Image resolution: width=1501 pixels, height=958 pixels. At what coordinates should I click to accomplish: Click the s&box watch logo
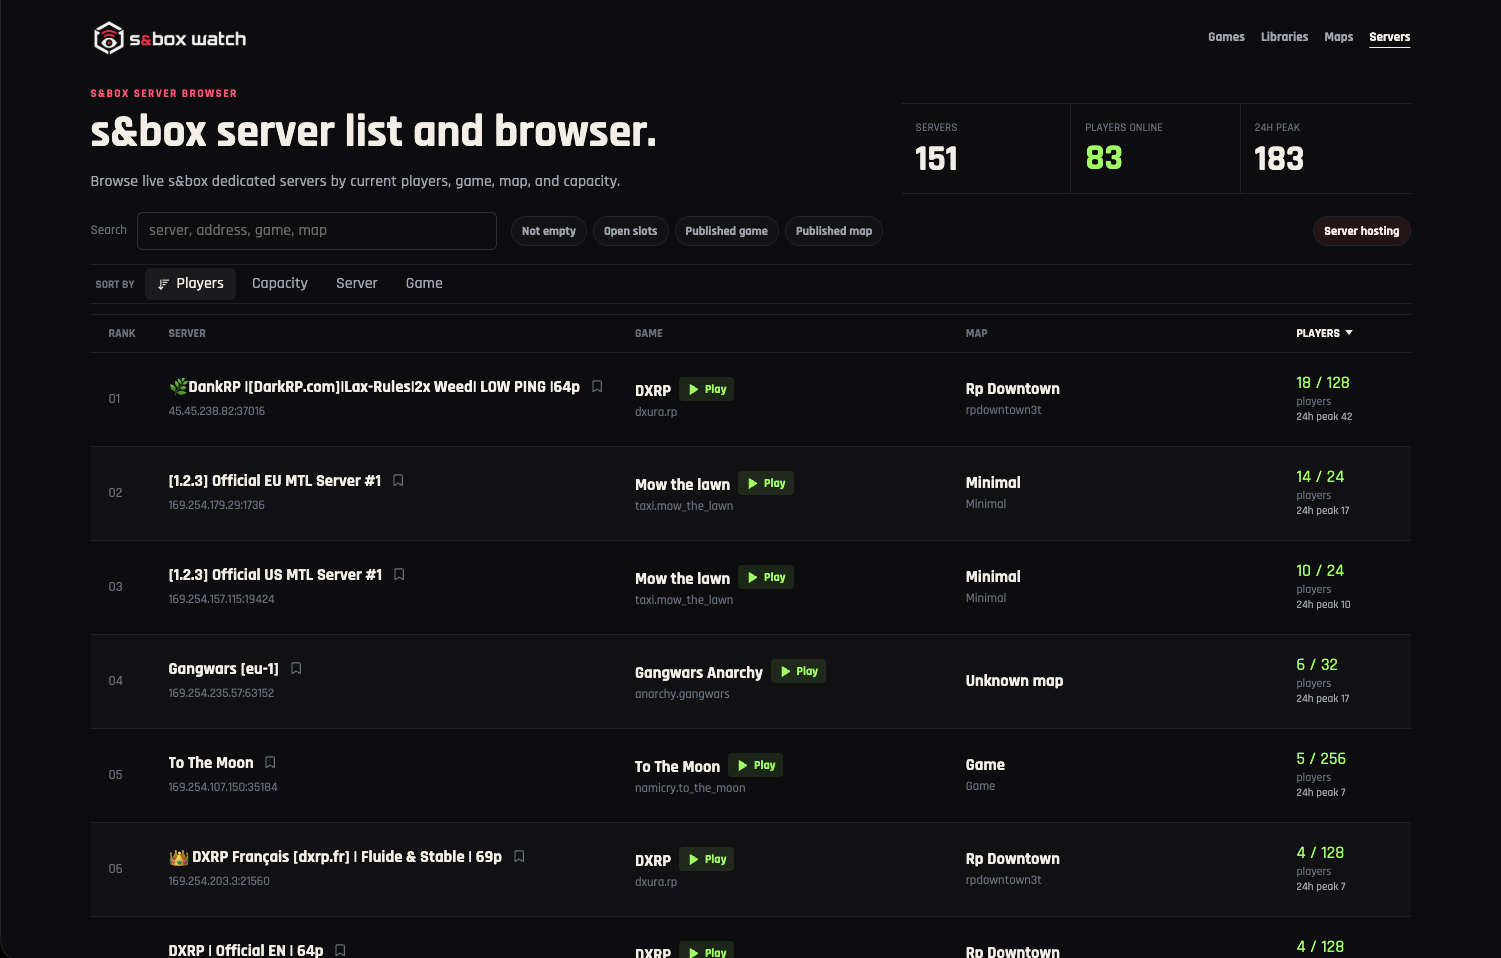(169, 38)
